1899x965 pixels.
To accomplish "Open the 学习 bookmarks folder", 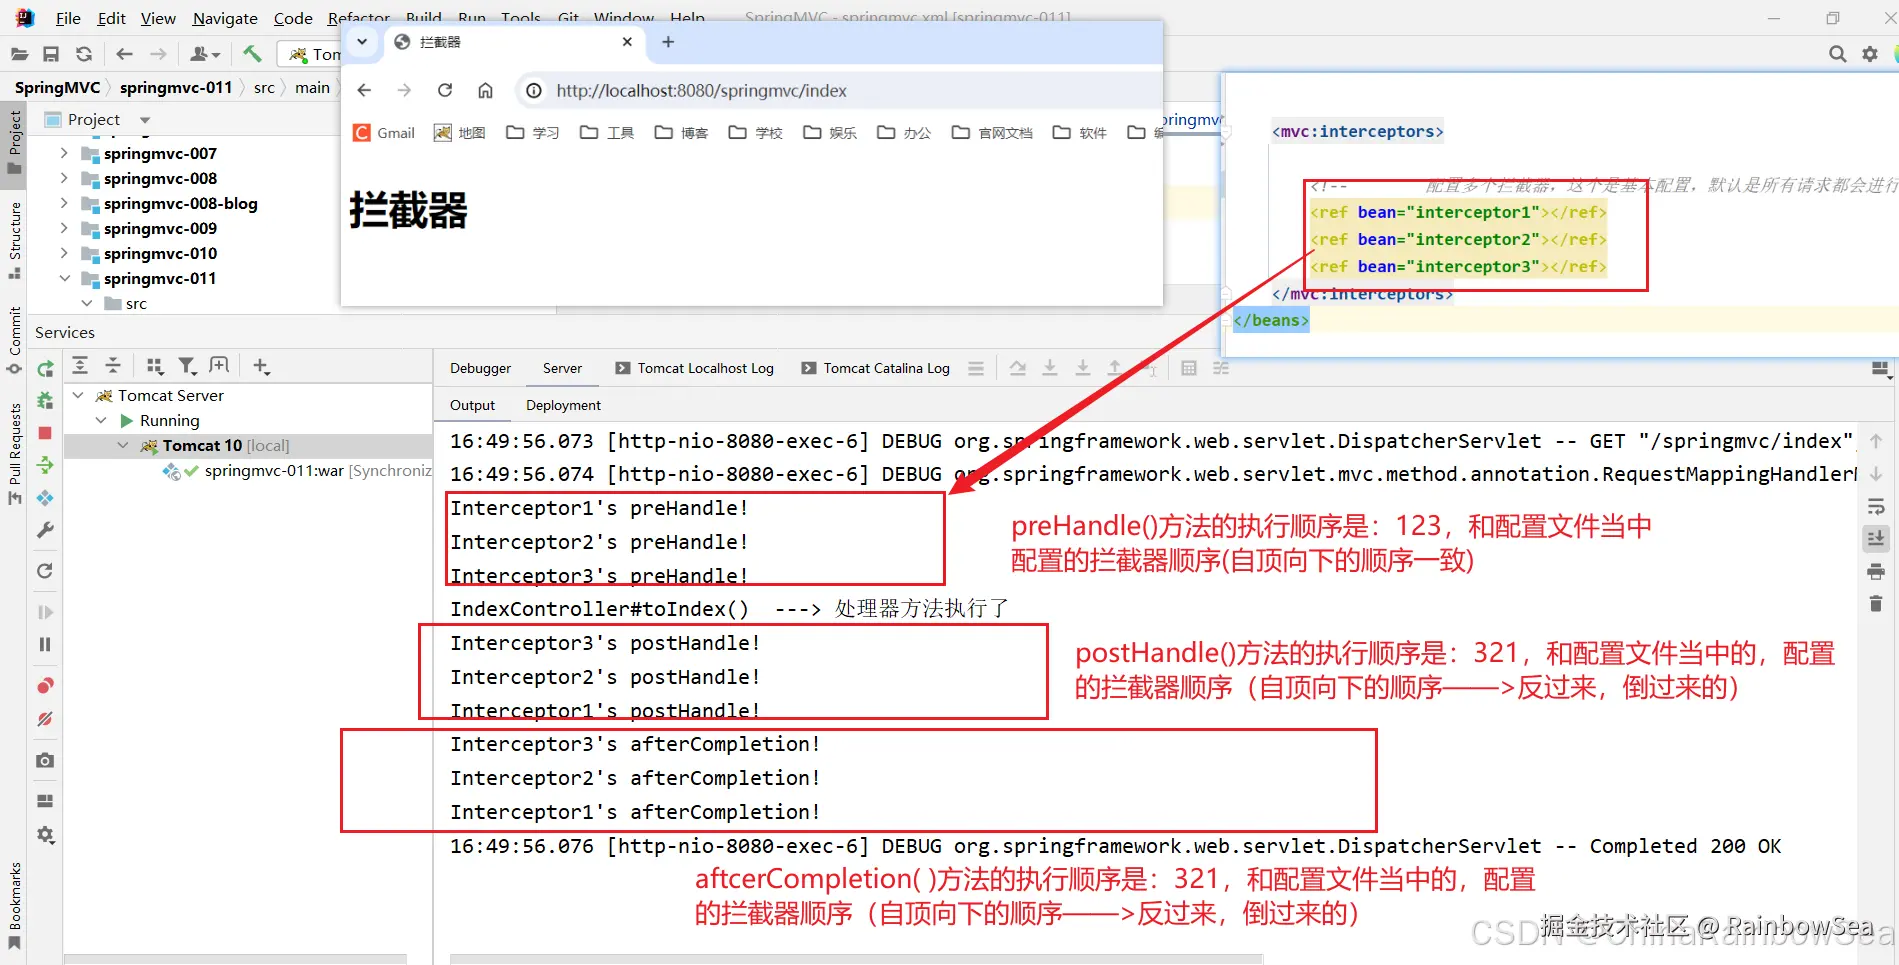I will pos(532,133).
